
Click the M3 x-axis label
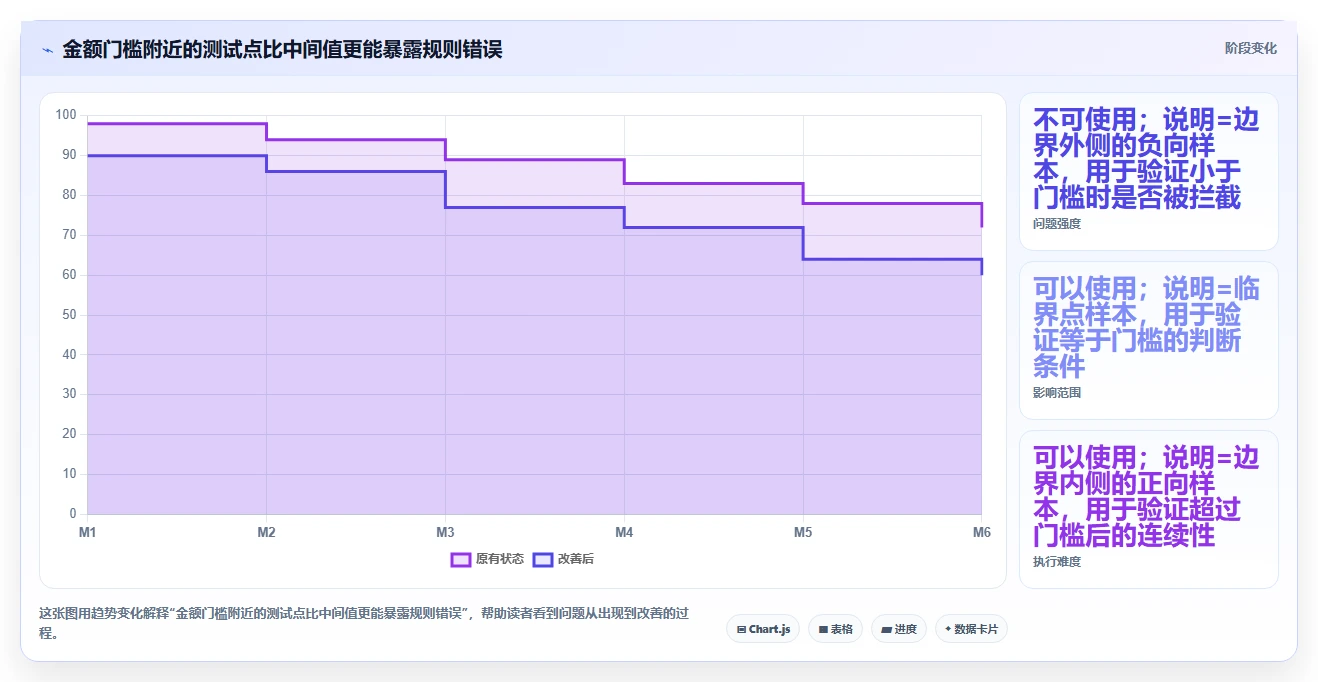(445, 532)
